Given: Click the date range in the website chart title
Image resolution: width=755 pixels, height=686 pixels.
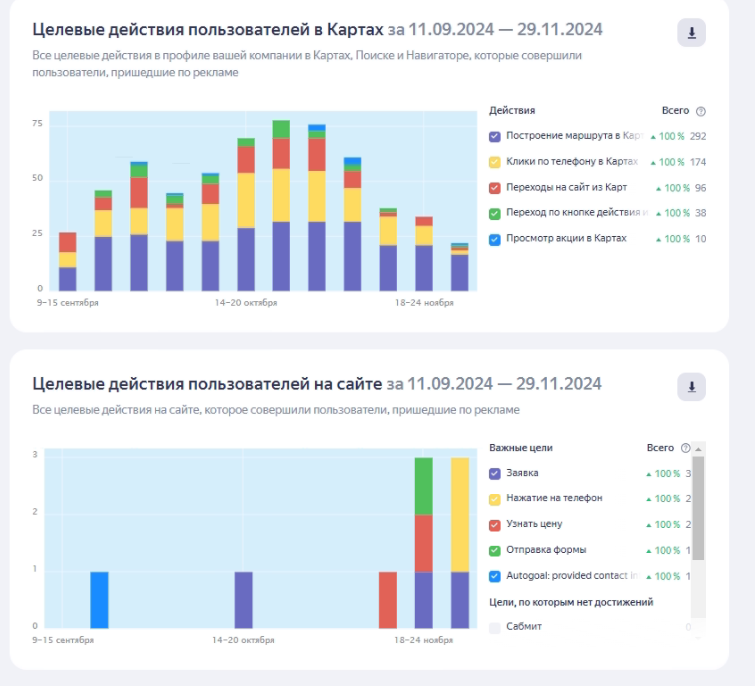Looking at the screenshot, I should click(494, 384).
